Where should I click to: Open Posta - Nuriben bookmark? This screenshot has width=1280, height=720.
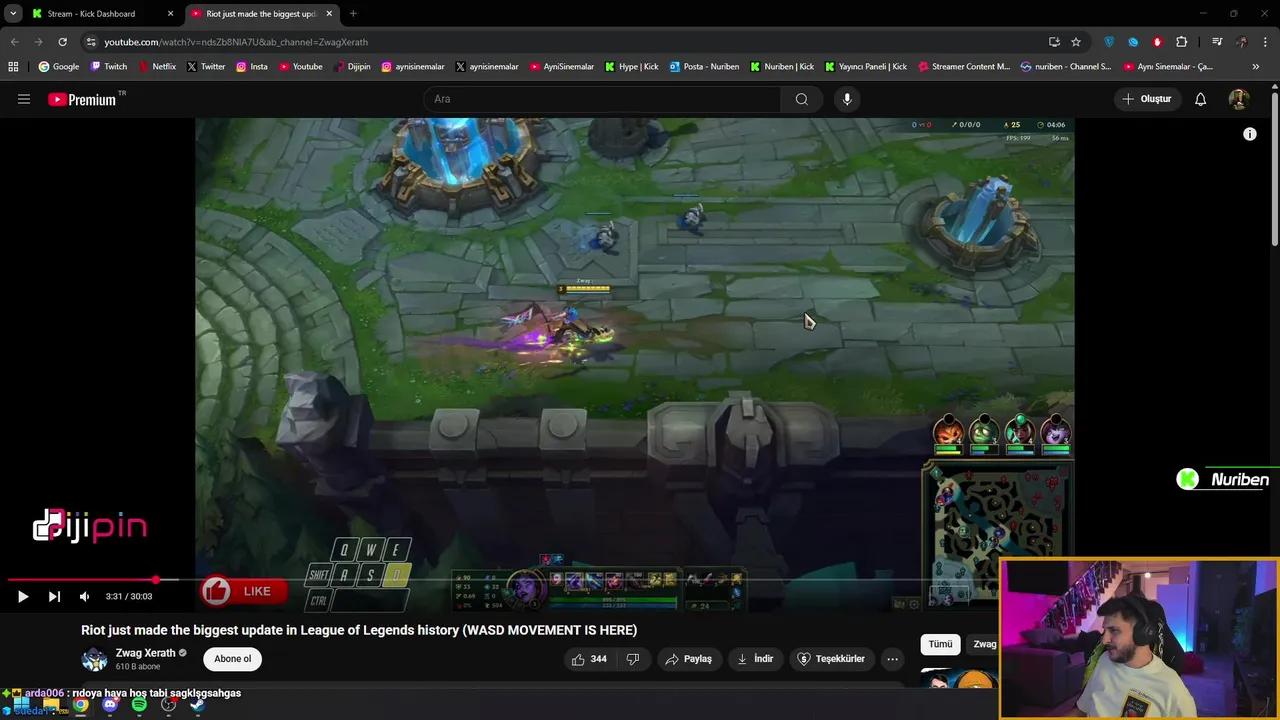click(x=704, y=67)
